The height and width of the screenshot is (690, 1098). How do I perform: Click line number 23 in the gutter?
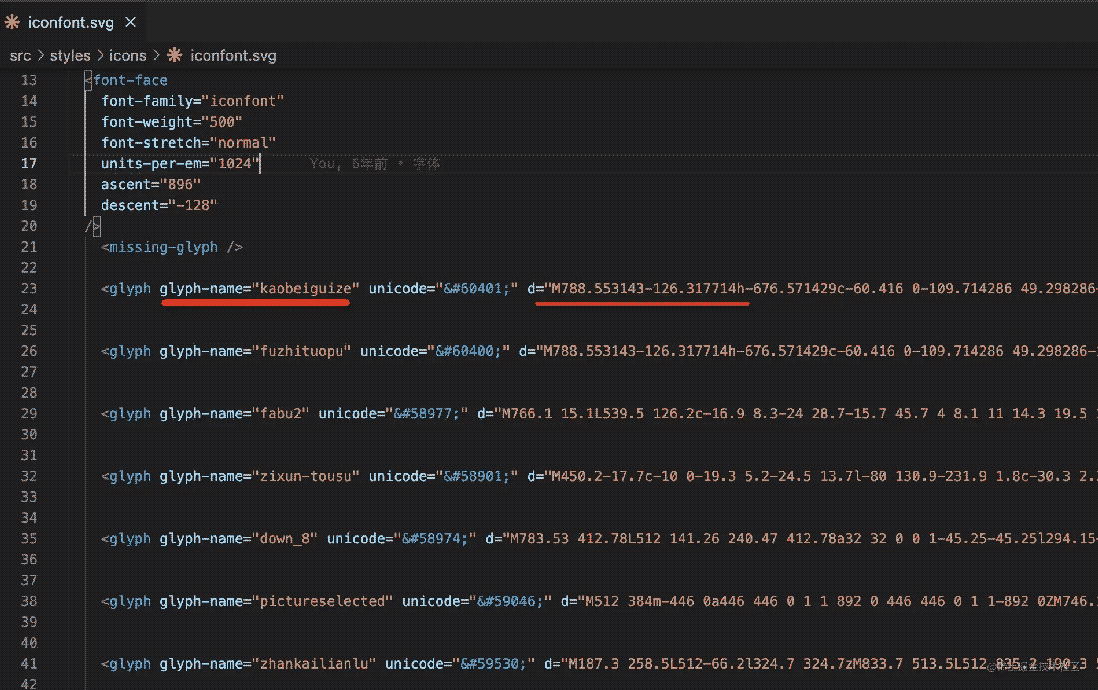(x=28, y=289)
